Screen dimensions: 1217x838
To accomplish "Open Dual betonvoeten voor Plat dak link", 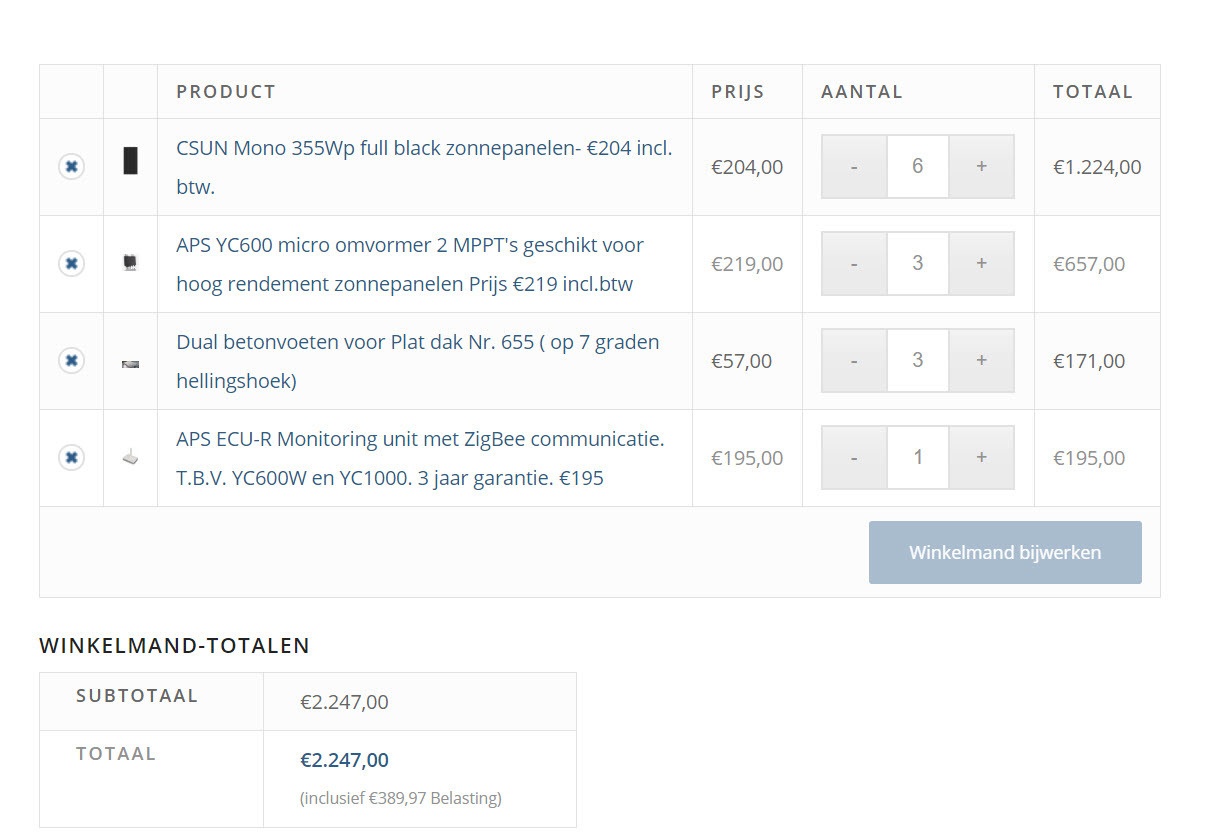I will (x=417, y=342).
